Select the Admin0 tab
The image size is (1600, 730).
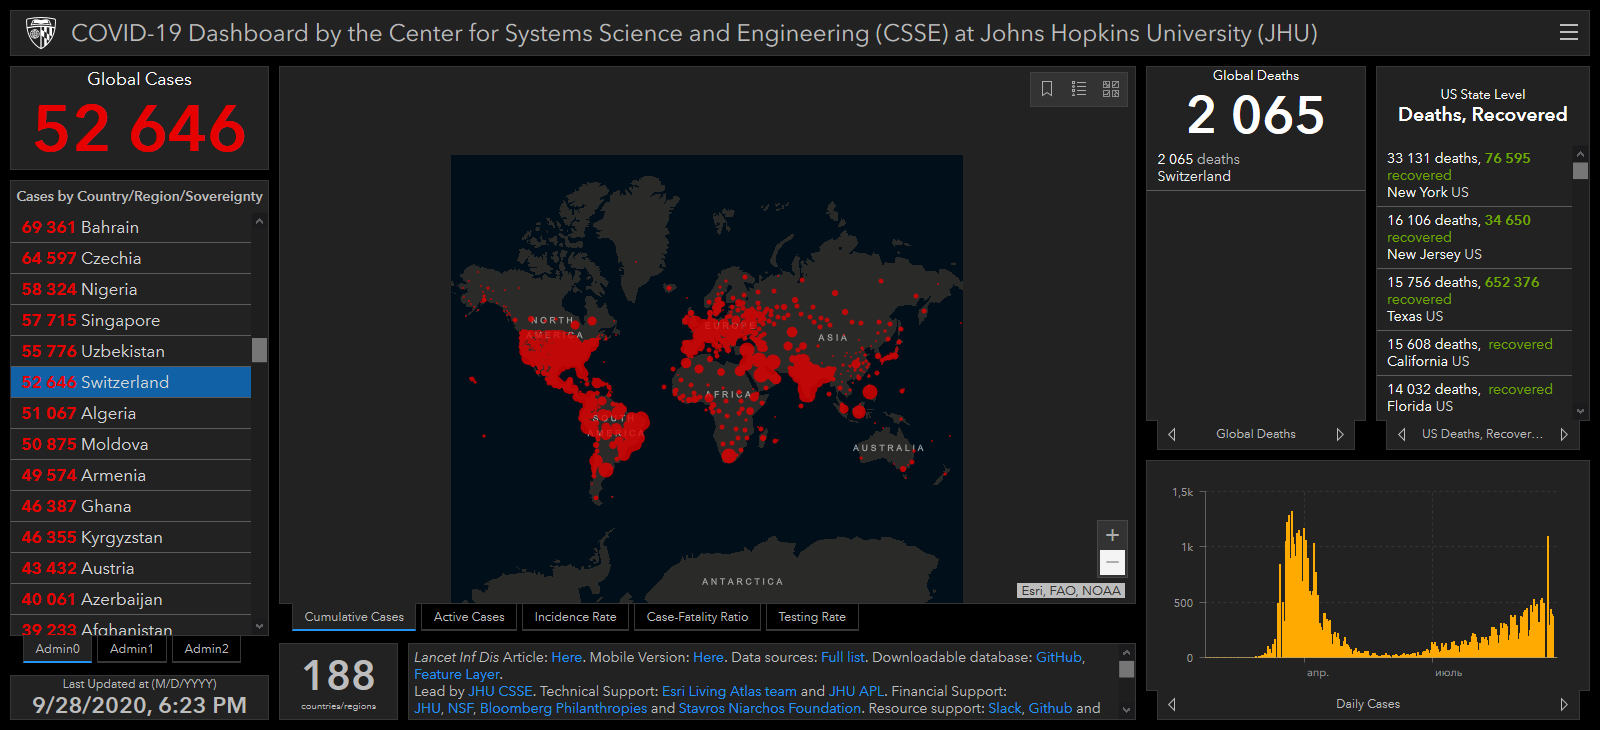pyautogui.click(x=58, y=649)
